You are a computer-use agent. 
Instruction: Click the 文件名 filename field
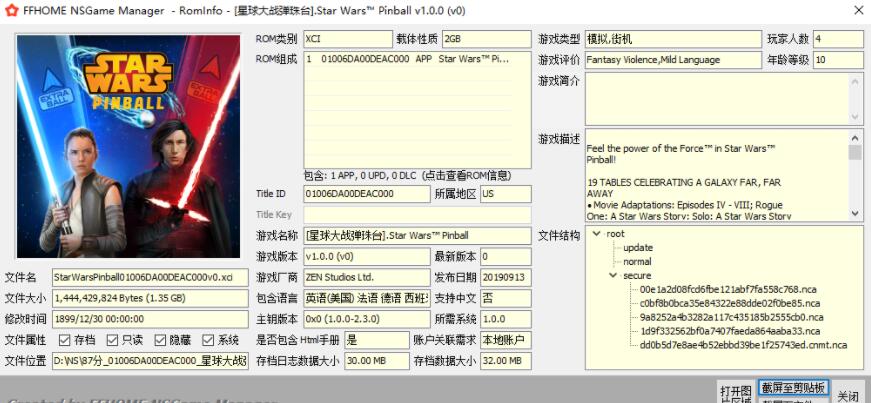pos(150,277)
